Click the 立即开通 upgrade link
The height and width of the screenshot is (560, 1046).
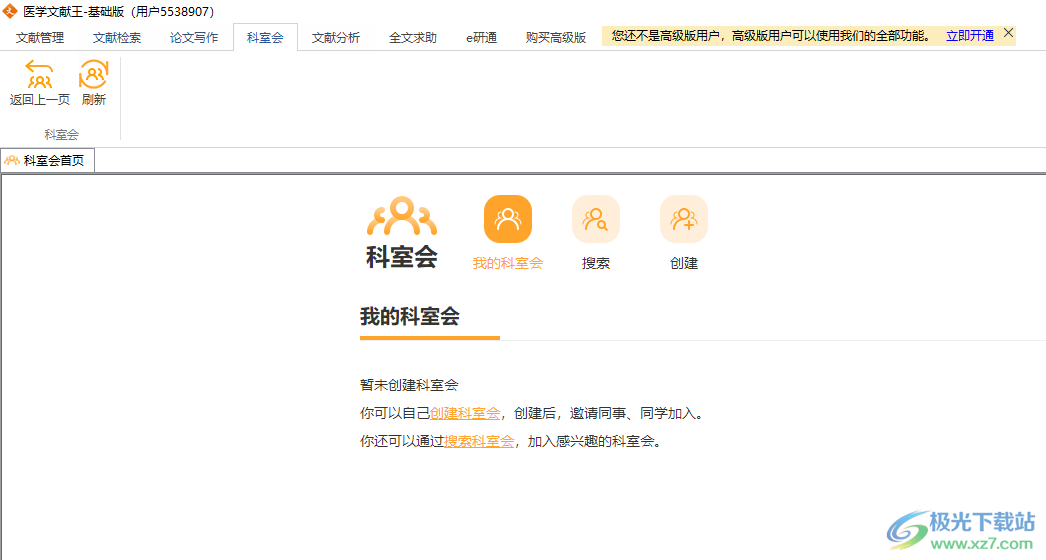pyautogui.click(x=969, y=35)
